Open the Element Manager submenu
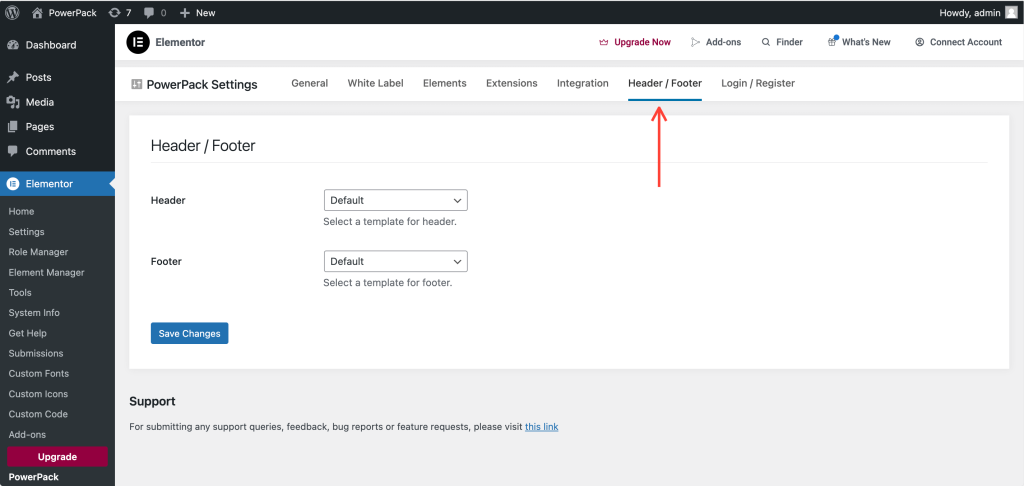The width and height of the screenshot is (1024, 486). pyautogui.click(x=46, y=272)
